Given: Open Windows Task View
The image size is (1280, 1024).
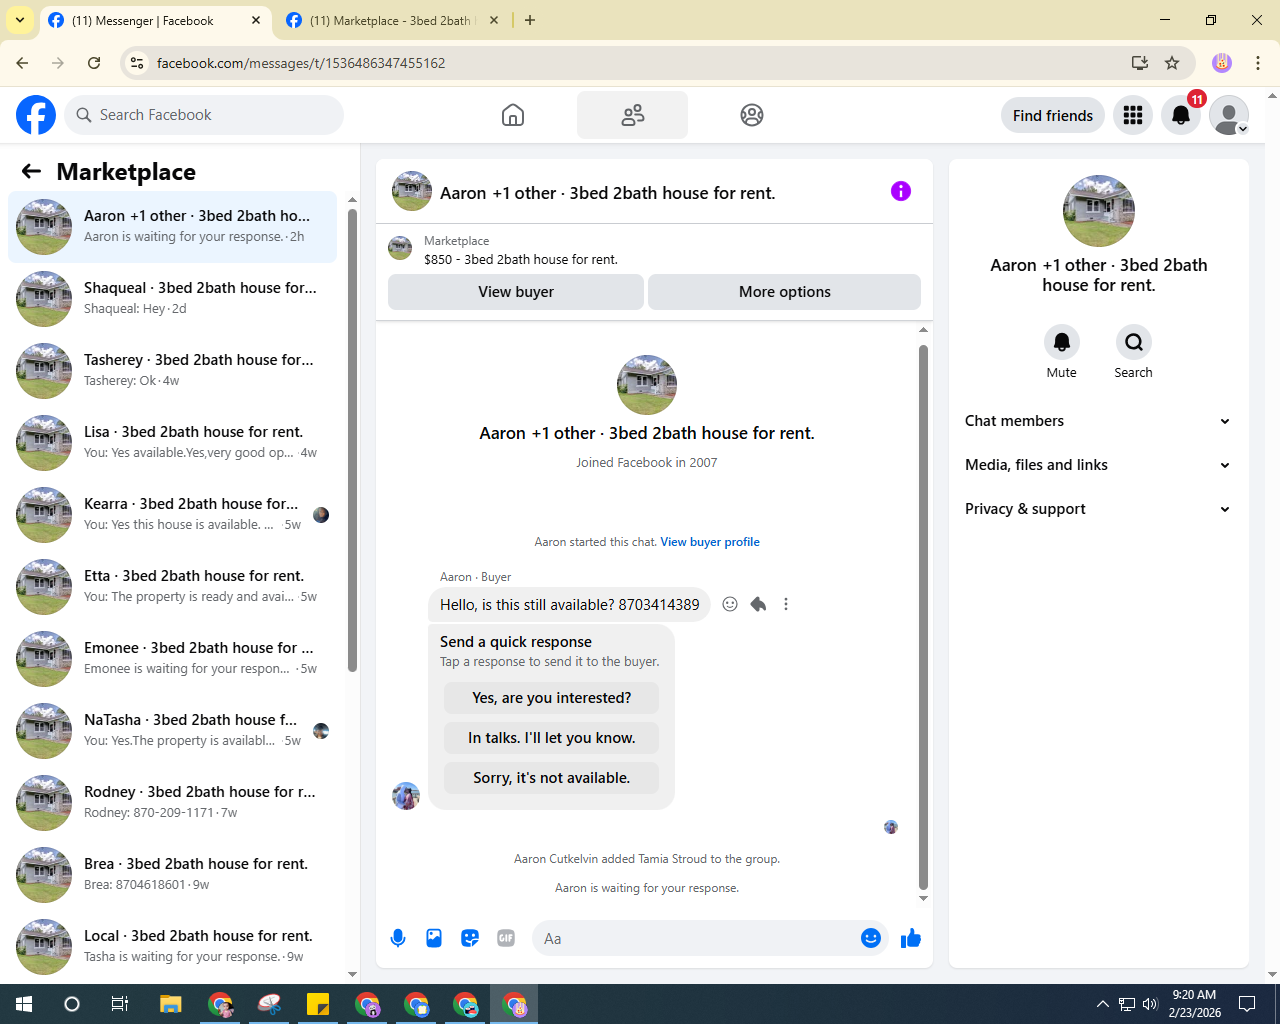Looking at the screenshot, I should coord(120,1004).
